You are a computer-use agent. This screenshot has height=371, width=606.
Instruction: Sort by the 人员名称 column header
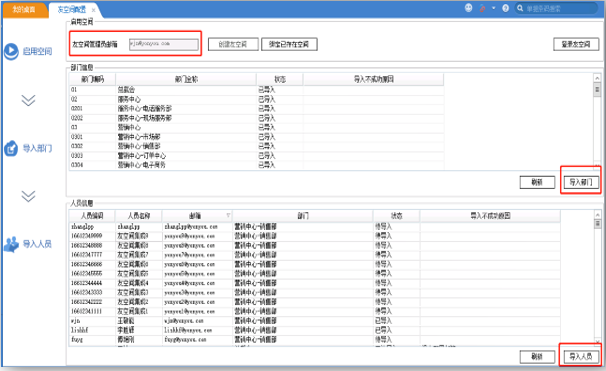tap(139, 216)
